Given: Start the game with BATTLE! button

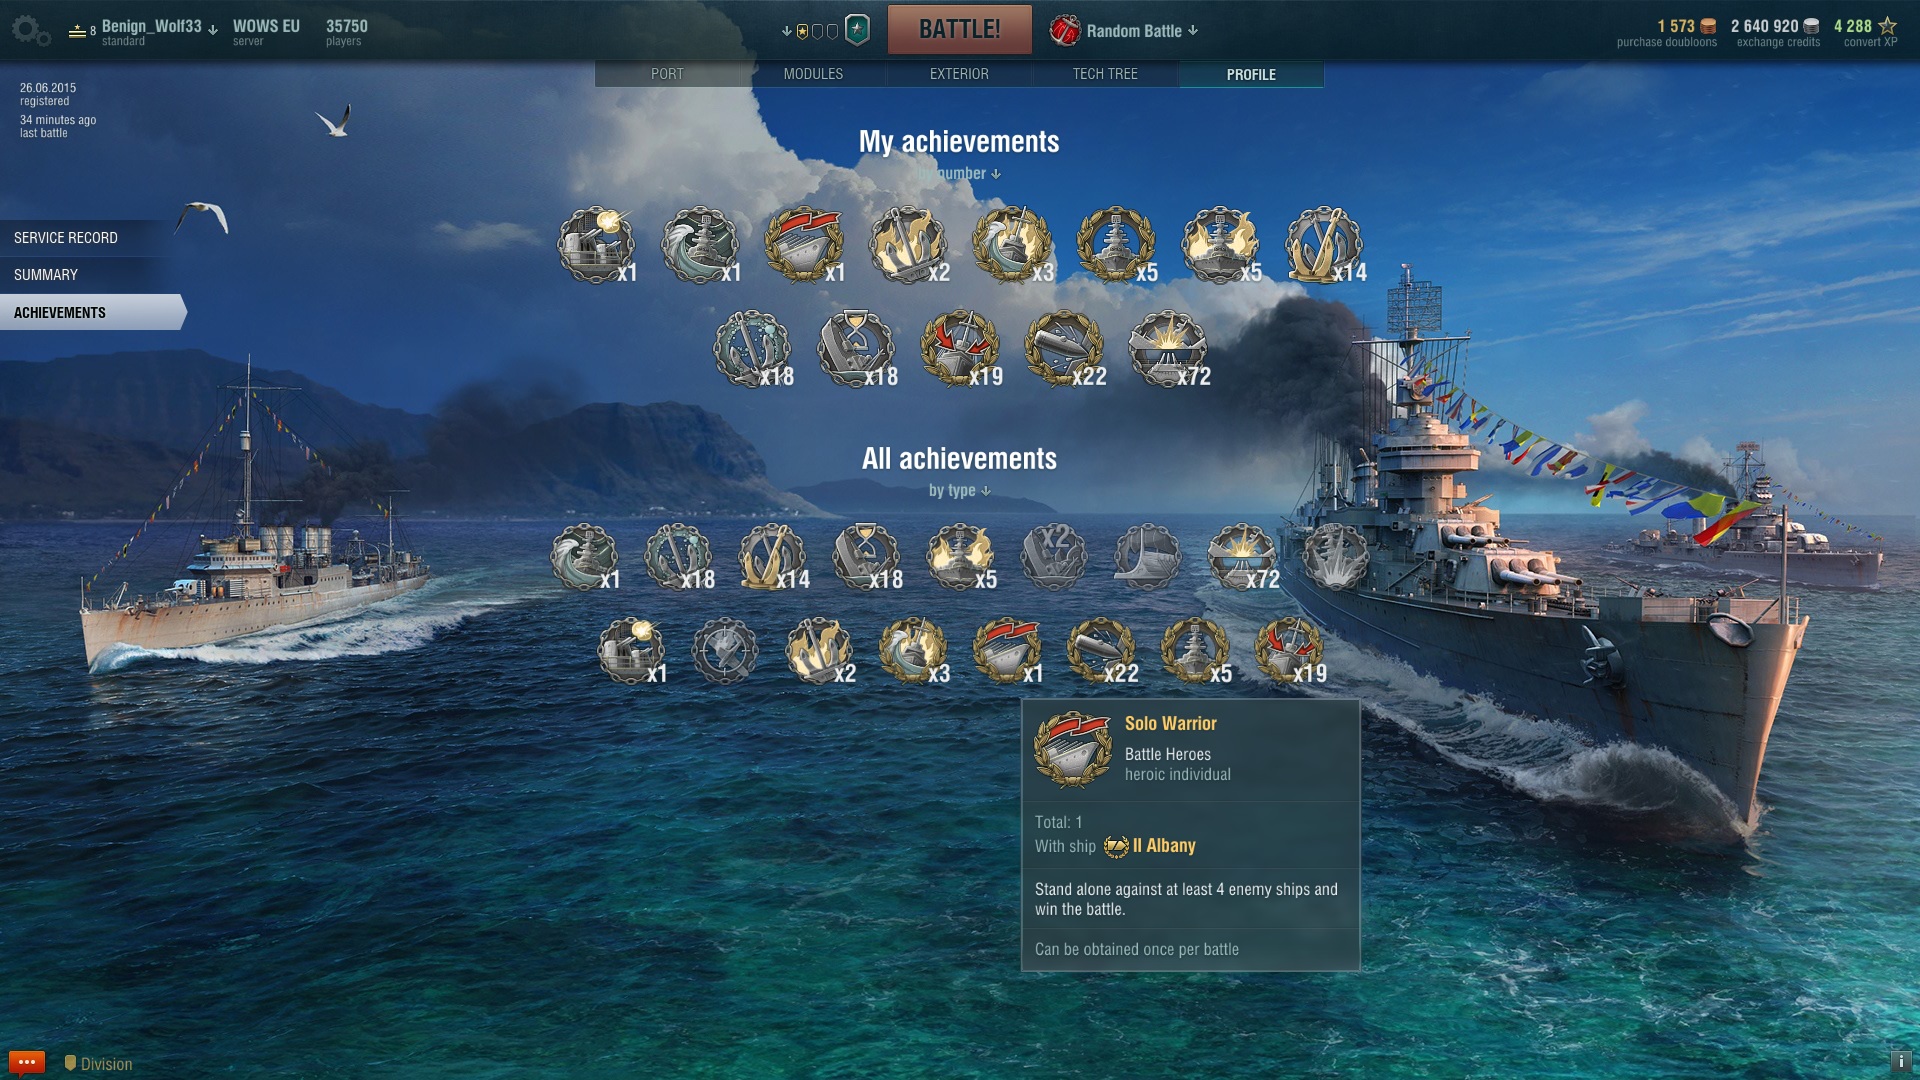Looking at the screenshot, I should (960, 29).
